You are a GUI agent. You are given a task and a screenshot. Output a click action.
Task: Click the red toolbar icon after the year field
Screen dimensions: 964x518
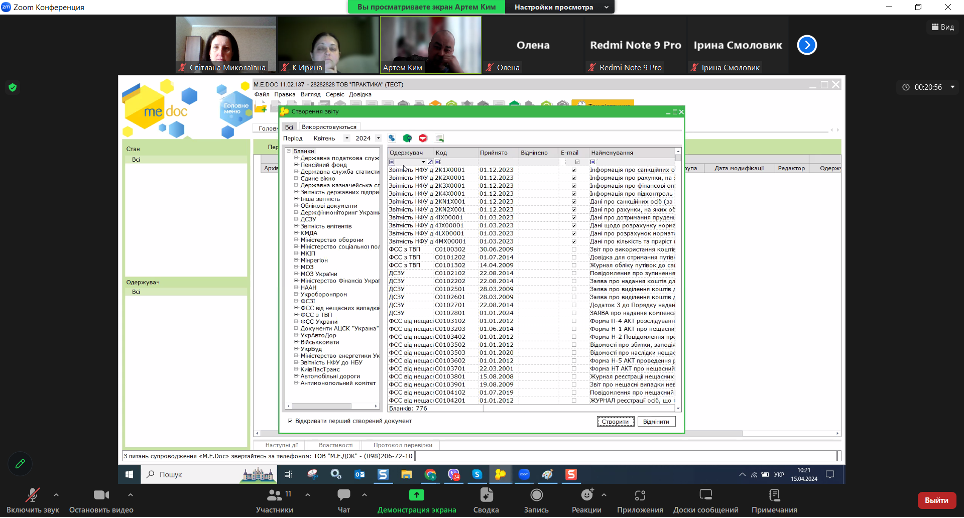pyautogui.click(x=423, y=138)
